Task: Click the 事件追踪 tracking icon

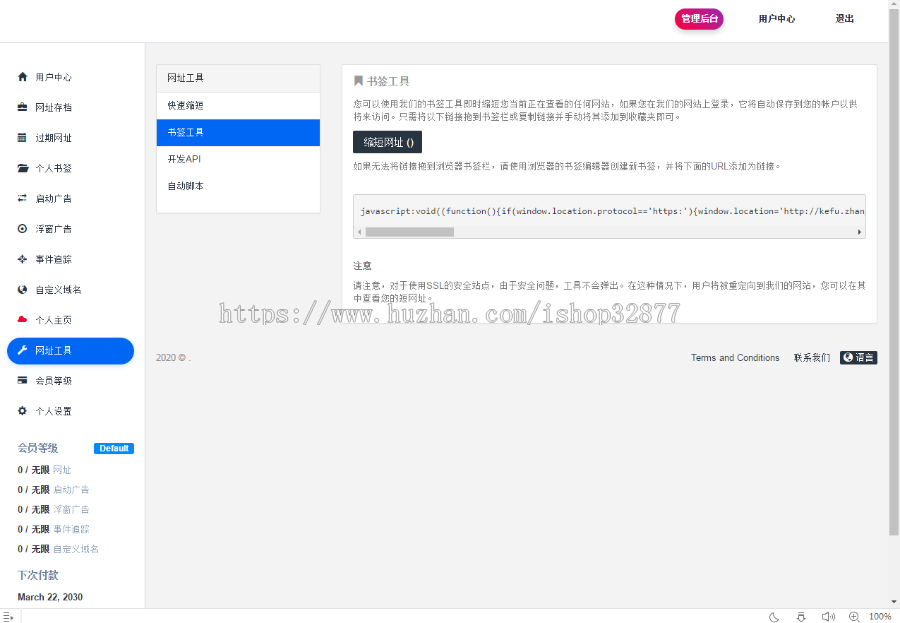Action: click(22, 258)
